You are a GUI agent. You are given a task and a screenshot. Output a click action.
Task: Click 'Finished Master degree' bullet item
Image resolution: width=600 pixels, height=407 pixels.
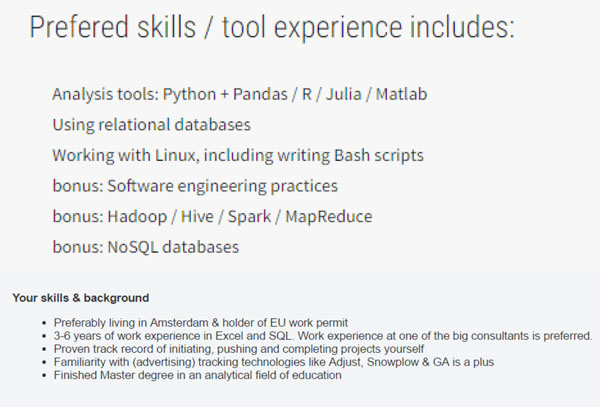pos(197,375)
